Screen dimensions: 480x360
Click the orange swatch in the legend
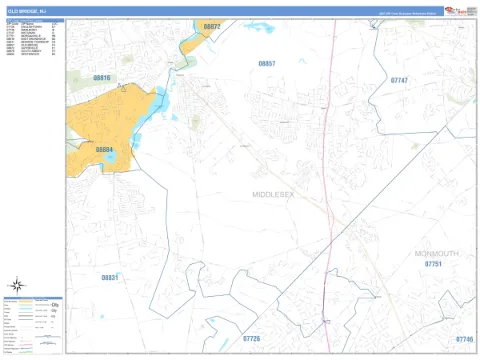pyautogui.click(x=25, y=301)
